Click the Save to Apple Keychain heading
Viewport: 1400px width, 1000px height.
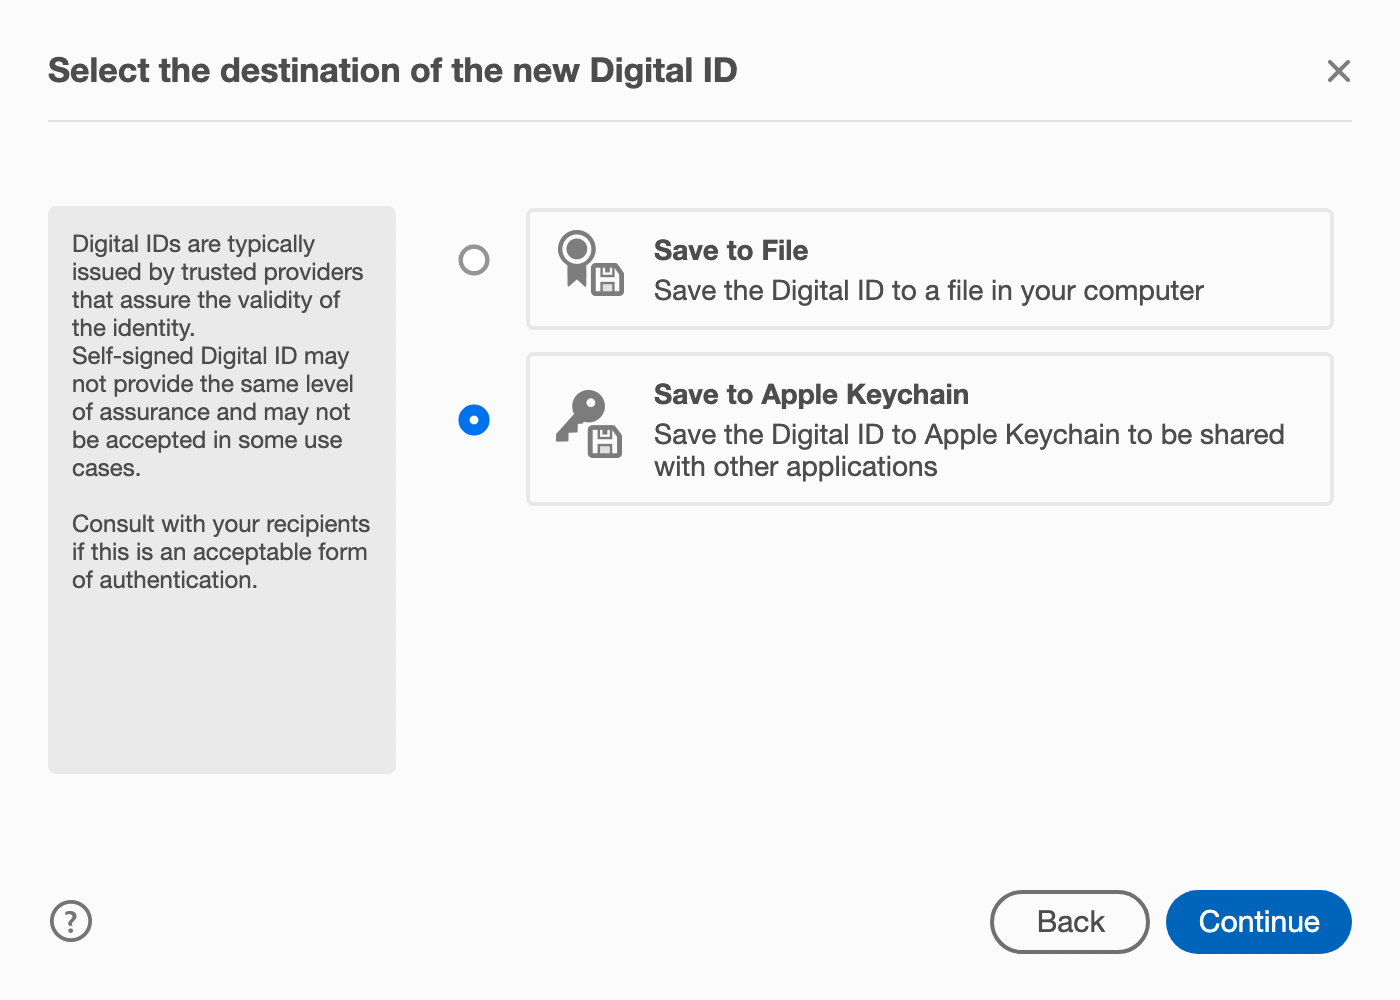click(811, 394)
